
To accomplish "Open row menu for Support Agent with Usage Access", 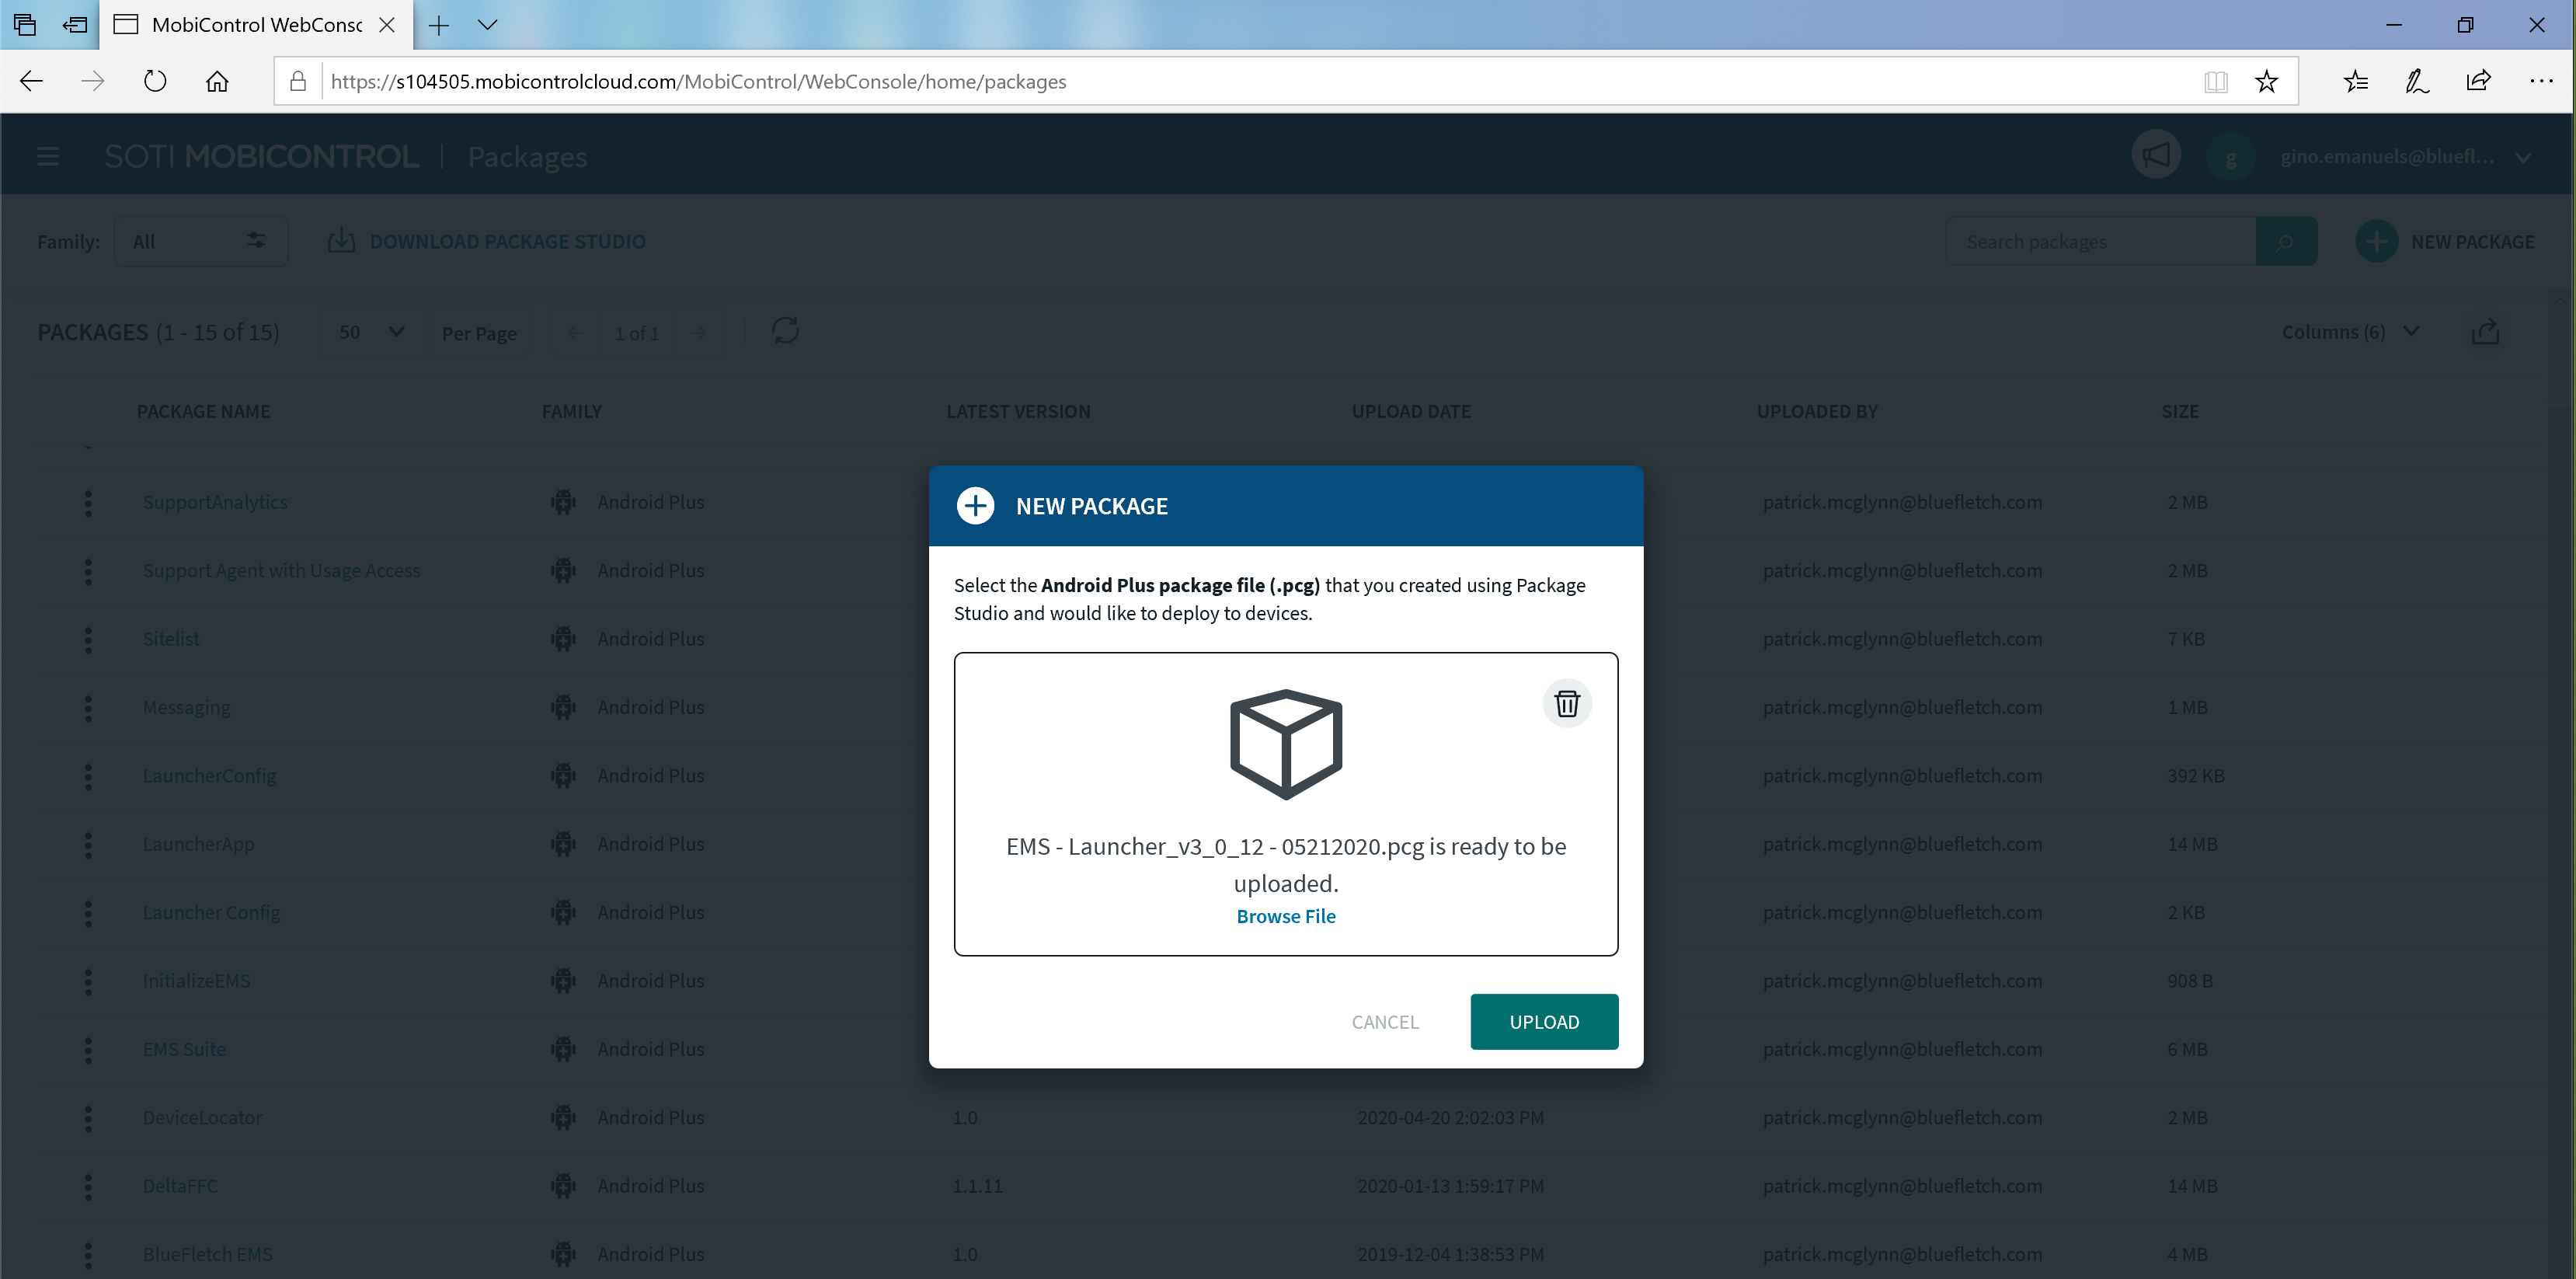I will pyautogui.click(x=88, y=571).
